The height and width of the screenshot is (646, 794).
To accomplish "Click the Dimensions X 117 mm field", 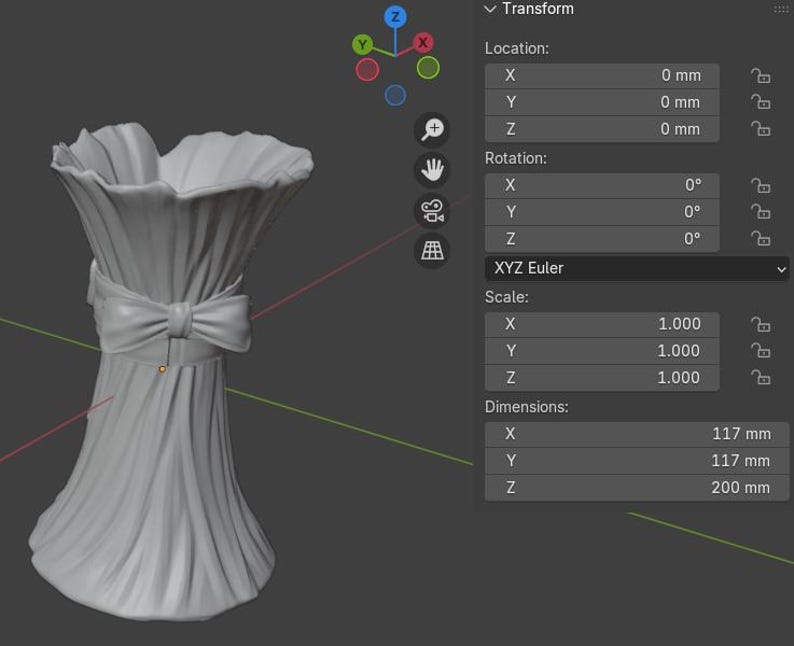I will pos(637,434).
